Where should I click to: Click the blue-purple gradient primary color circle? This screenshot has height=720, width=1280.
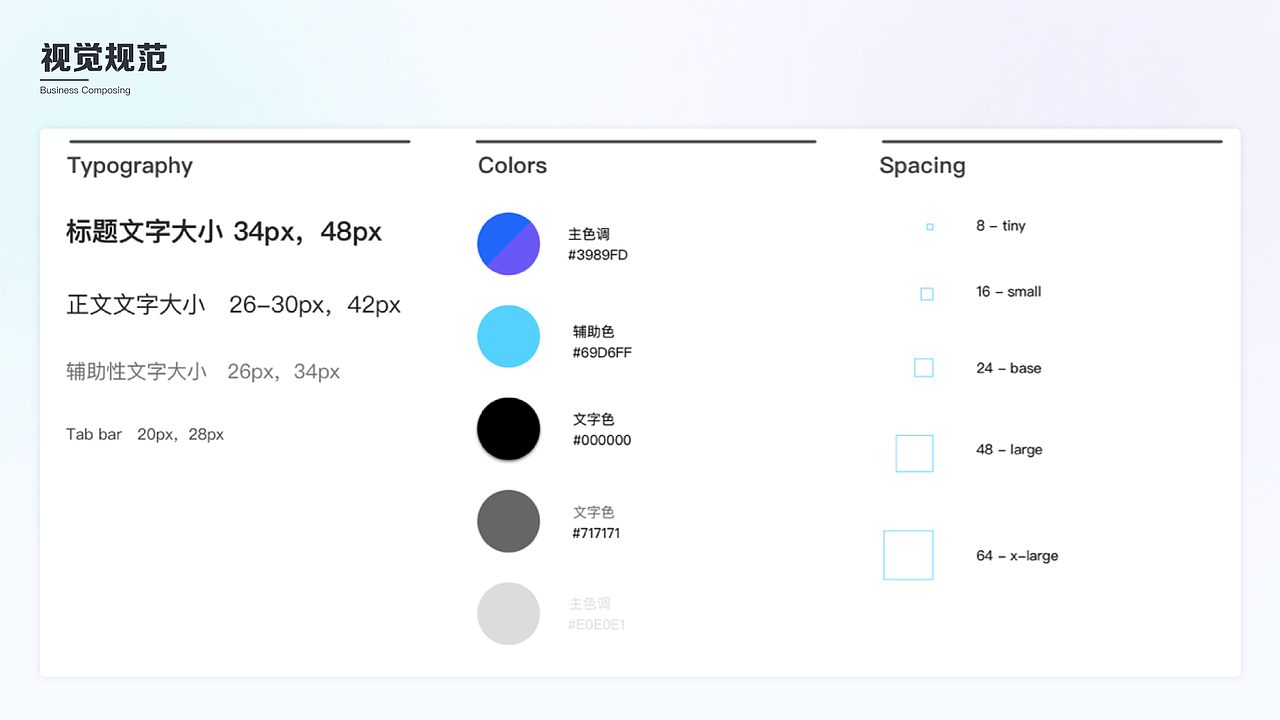pyautogui.click(x=508, y=244)
